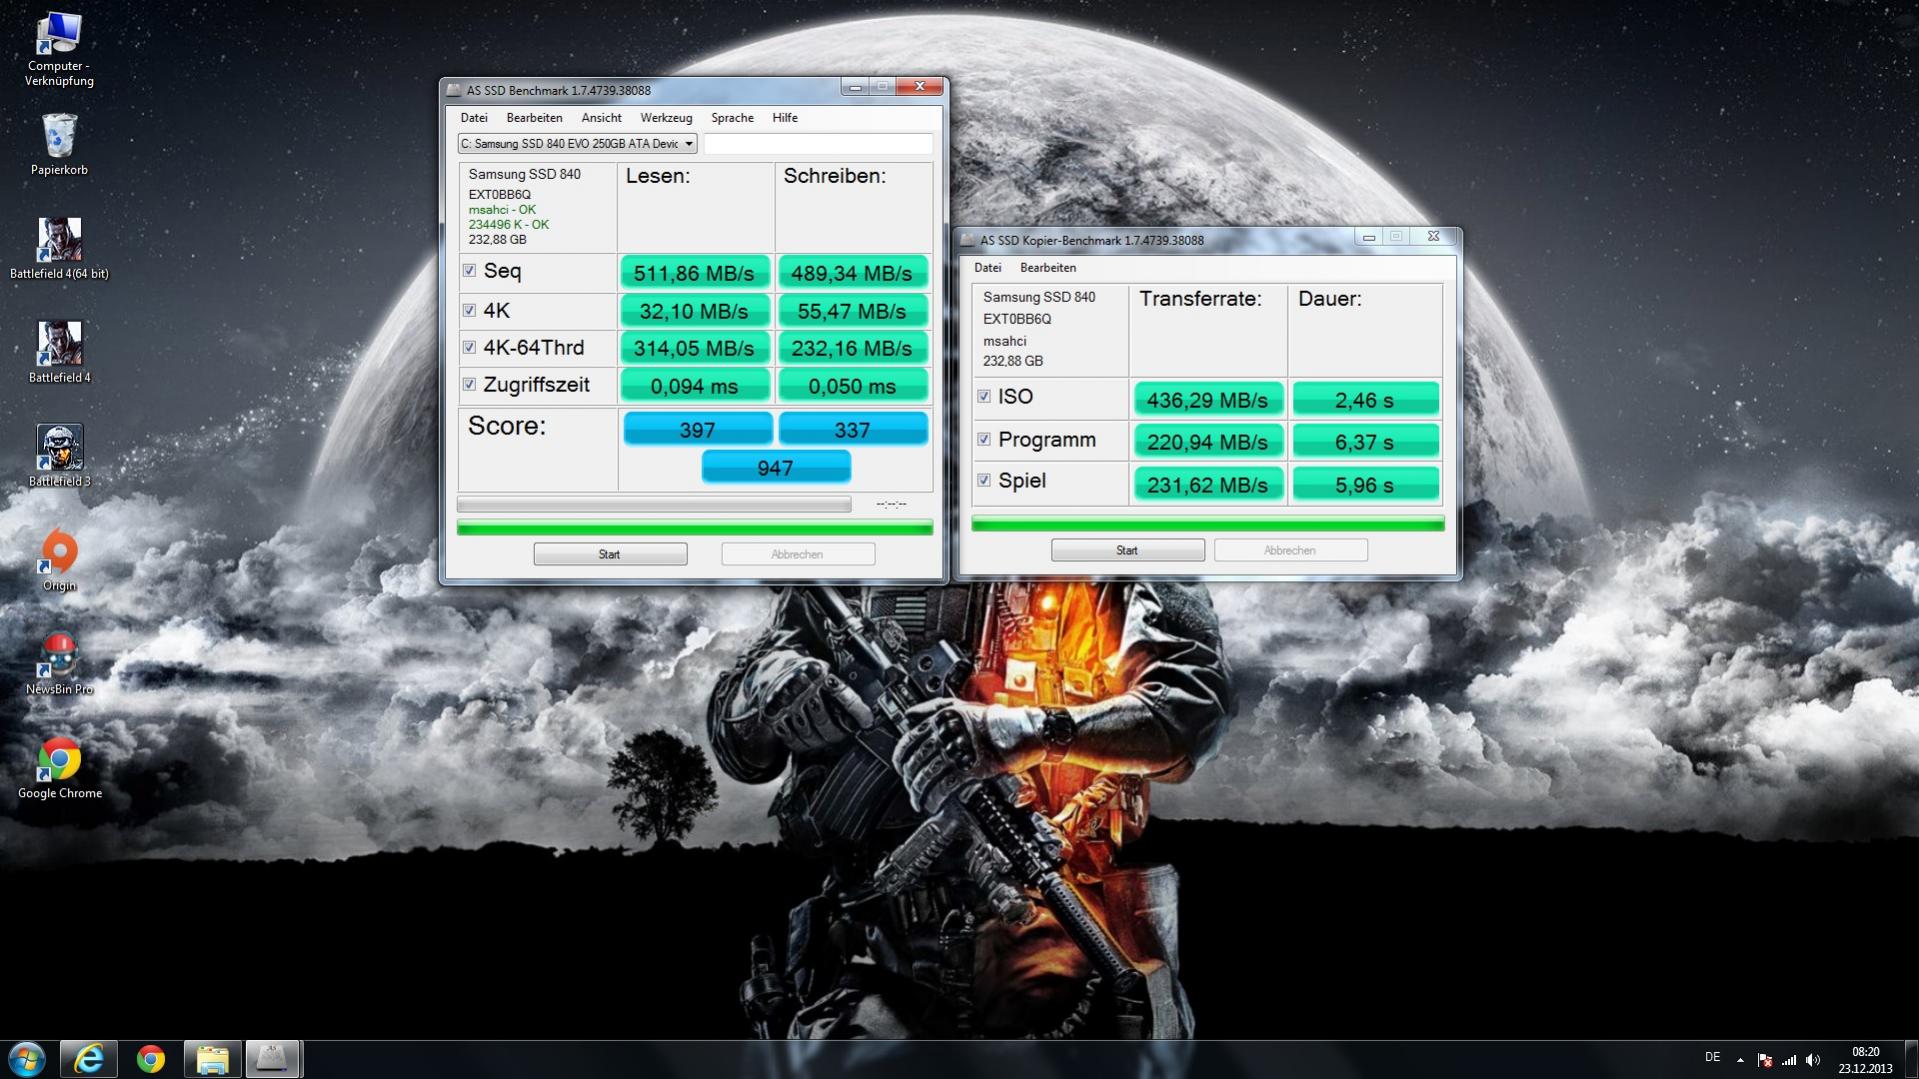Open Datei menu in Kopier-Benchmark window
The image size is (1919, 1079).
987,268
